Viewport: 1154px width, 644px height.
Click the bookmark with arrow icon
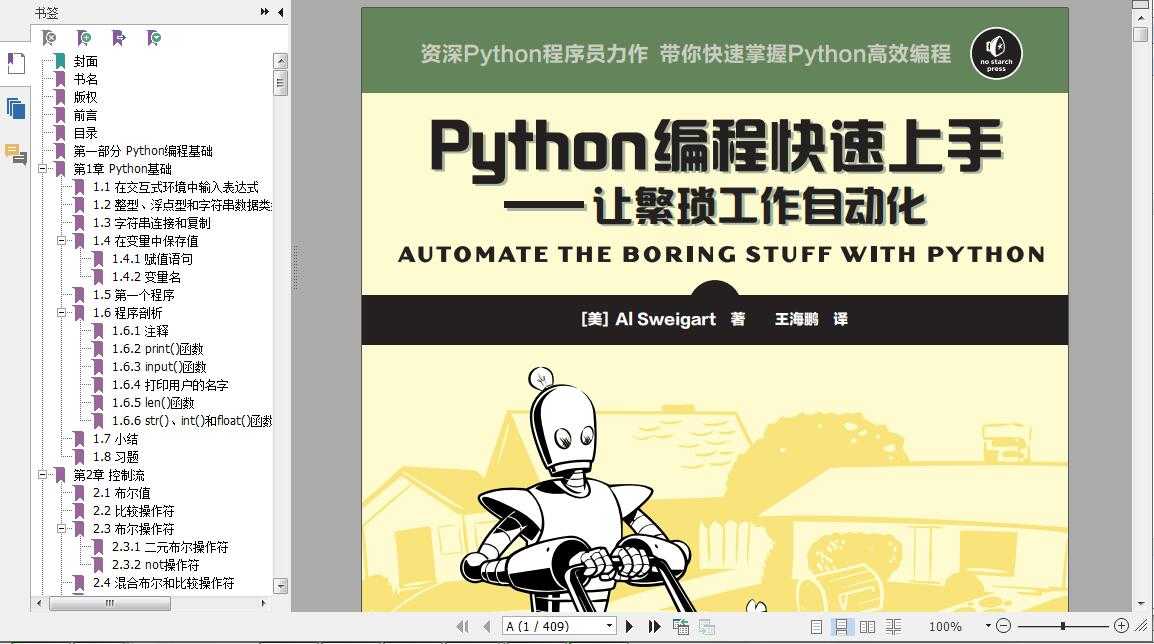click(x=118, y=38)
